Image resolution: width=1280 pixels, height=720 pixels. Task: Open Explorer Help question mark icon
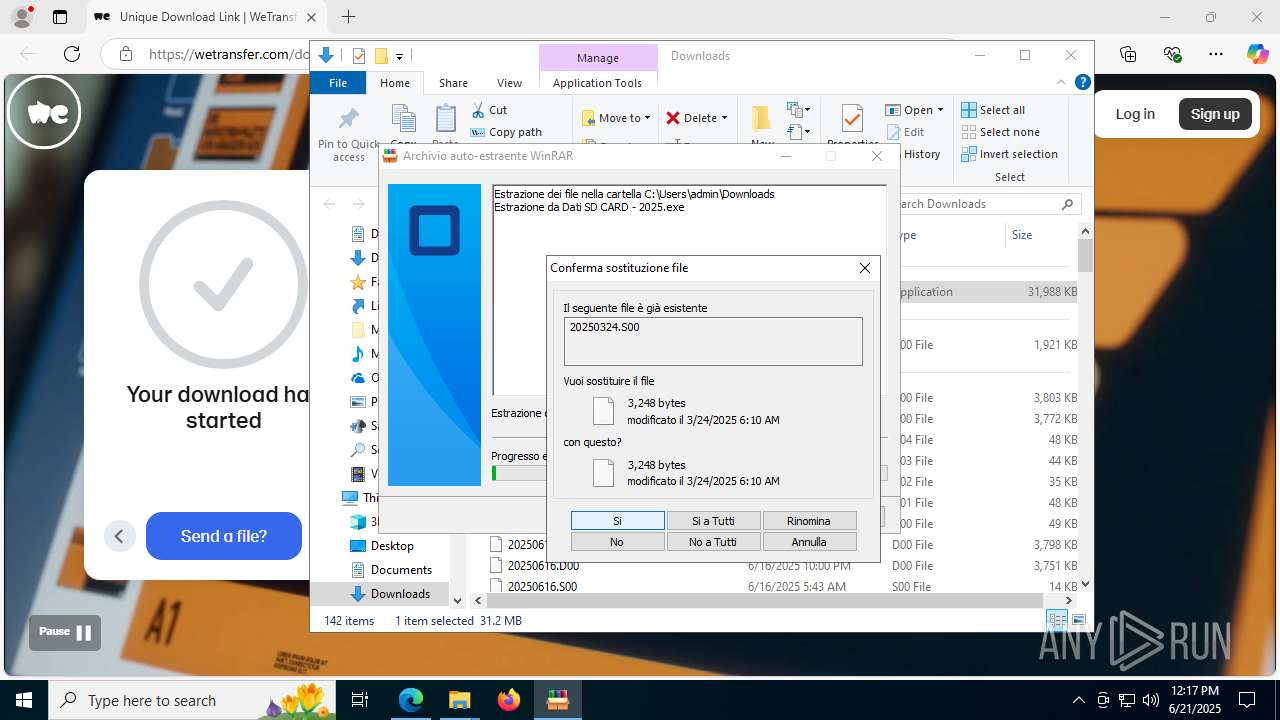1082,83
